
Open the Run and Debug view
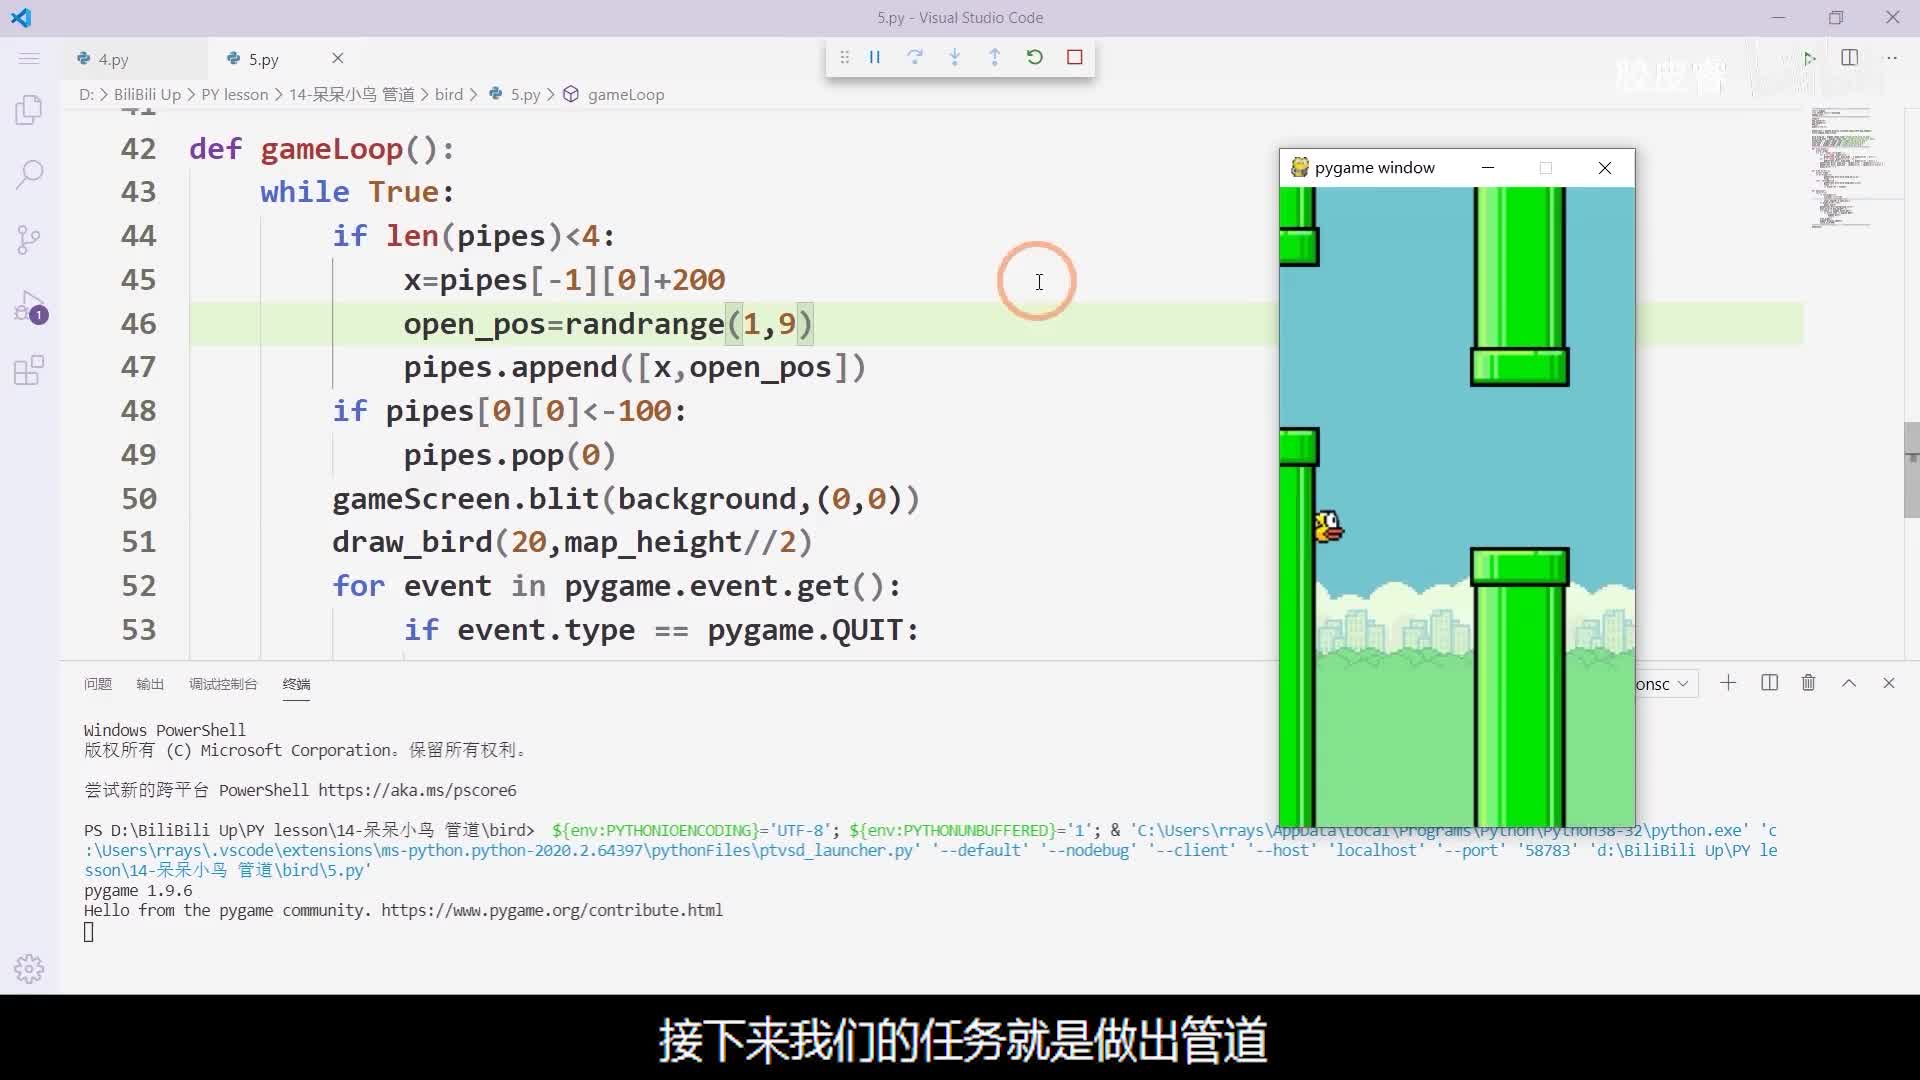29,306
